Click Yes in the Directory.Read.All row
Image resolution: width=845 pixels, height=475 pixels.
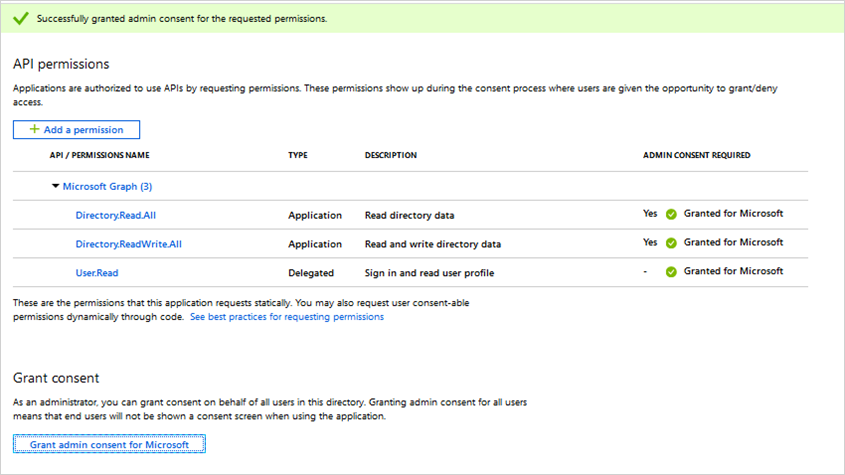pos(650,214)
